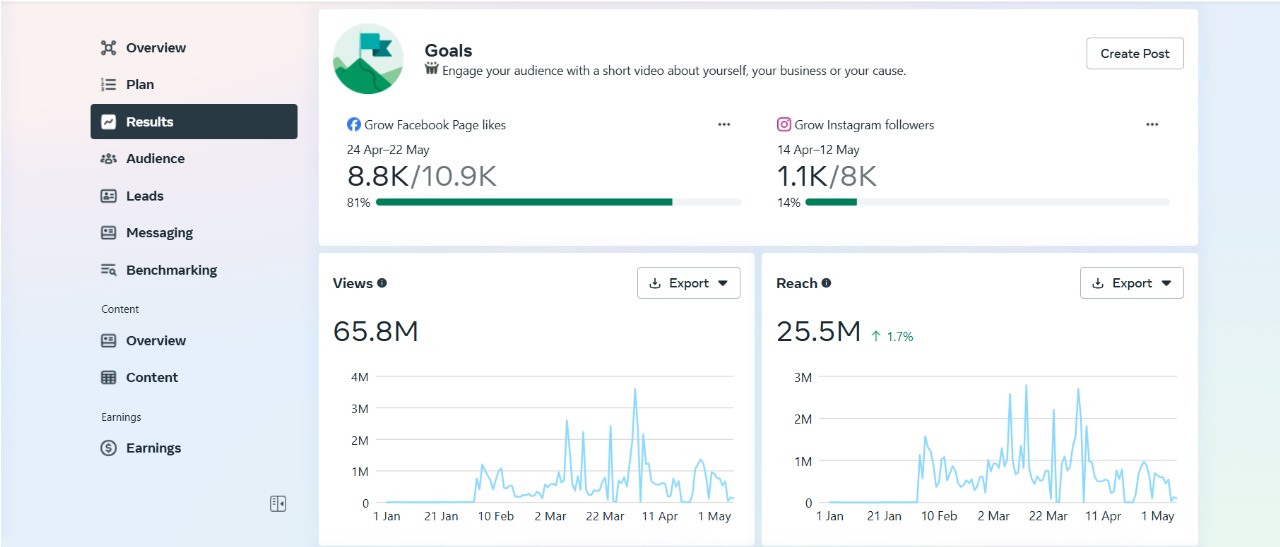Image resolution: width=1280 pixels, height=547 pixels.
Task: Select the Results menu item
Action: tap(194, 122)
